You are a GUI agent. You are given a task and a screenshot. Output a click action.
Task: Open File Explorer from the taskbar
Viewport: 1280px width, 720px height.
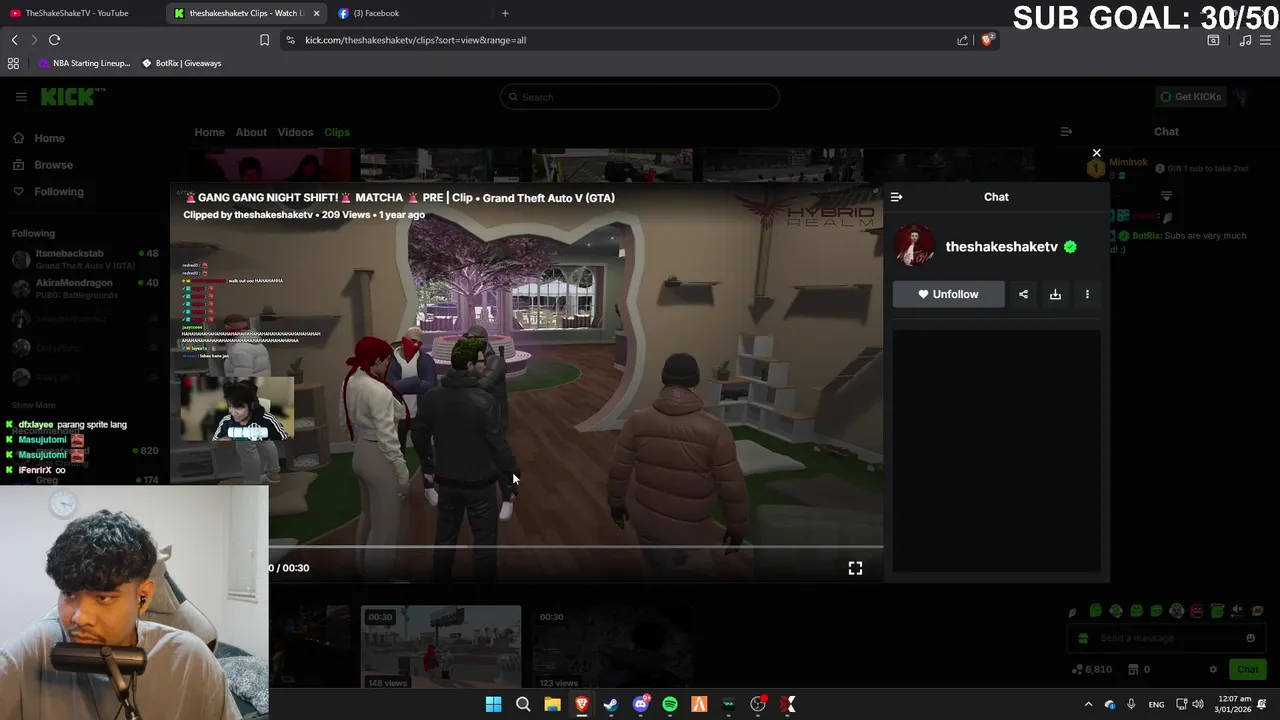point(552,704)
